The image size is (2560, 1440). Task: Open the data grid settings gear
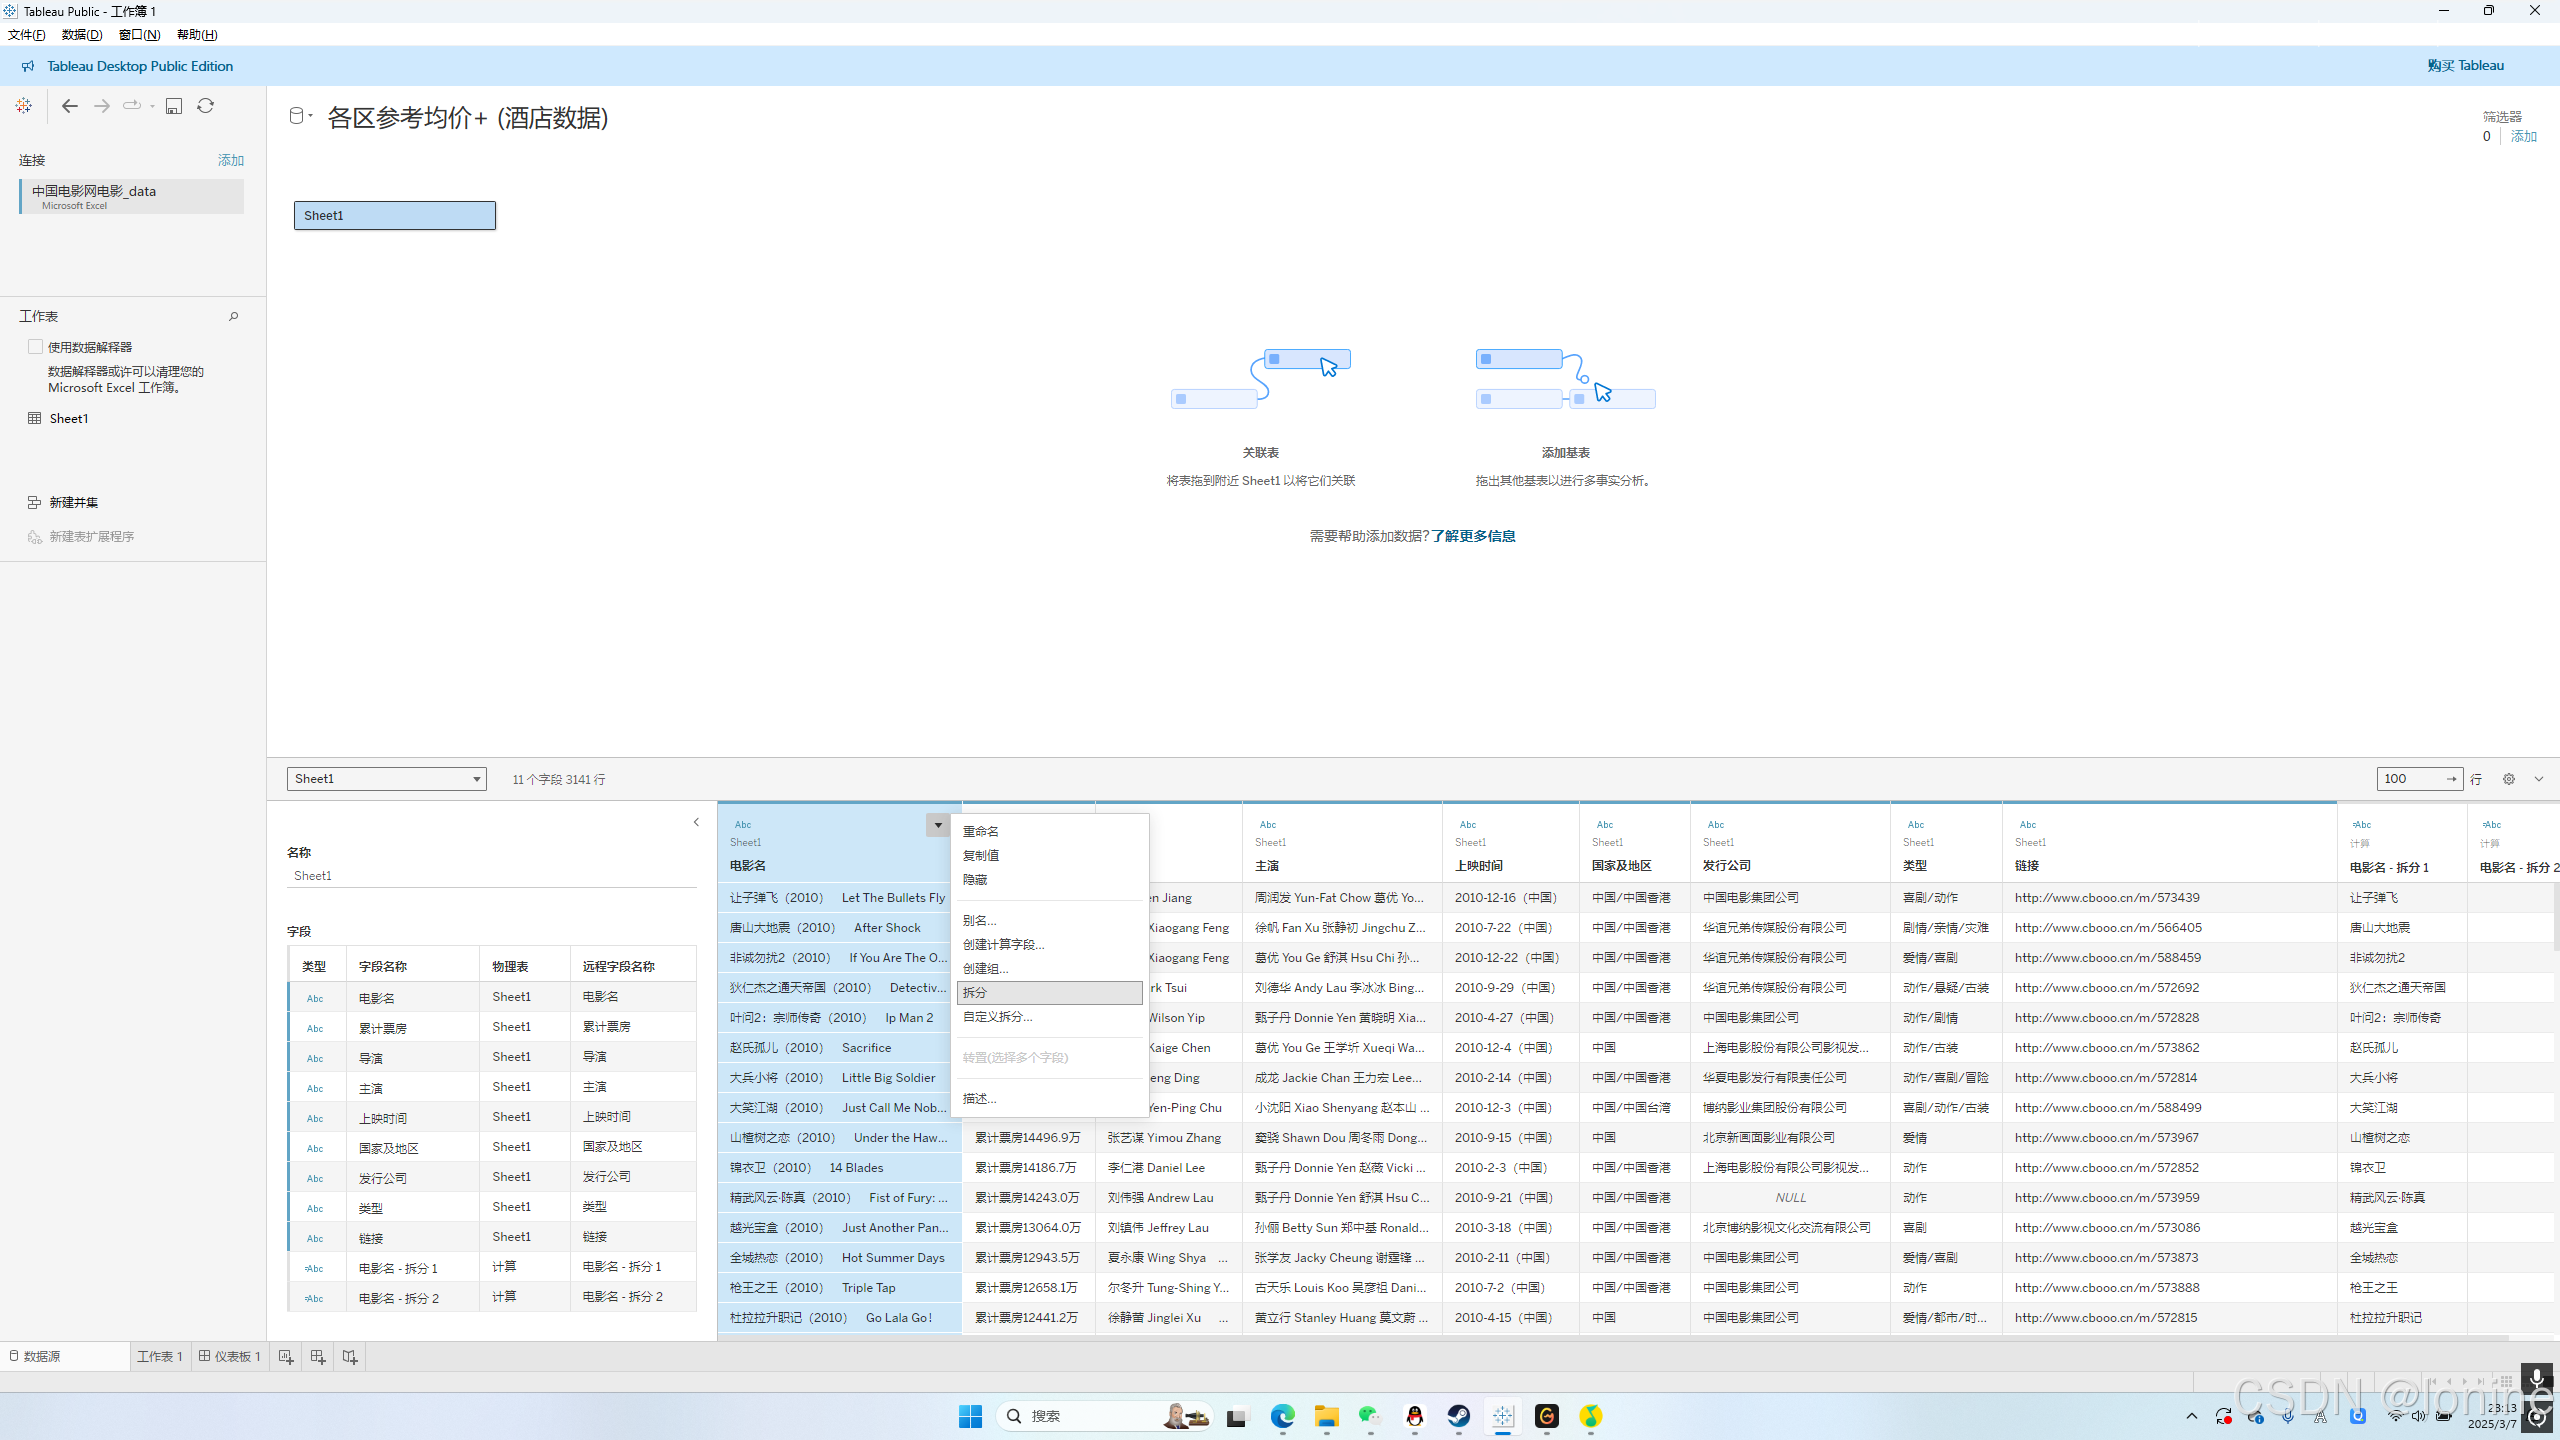(x=2509, y=779)
